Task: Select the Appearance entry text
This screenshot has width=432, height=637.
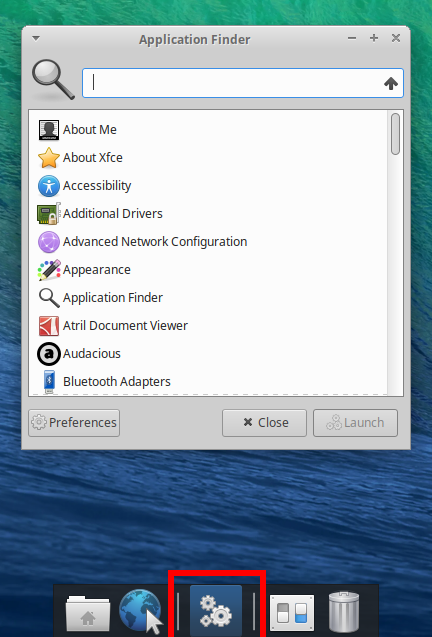Action: pos(97,270)
